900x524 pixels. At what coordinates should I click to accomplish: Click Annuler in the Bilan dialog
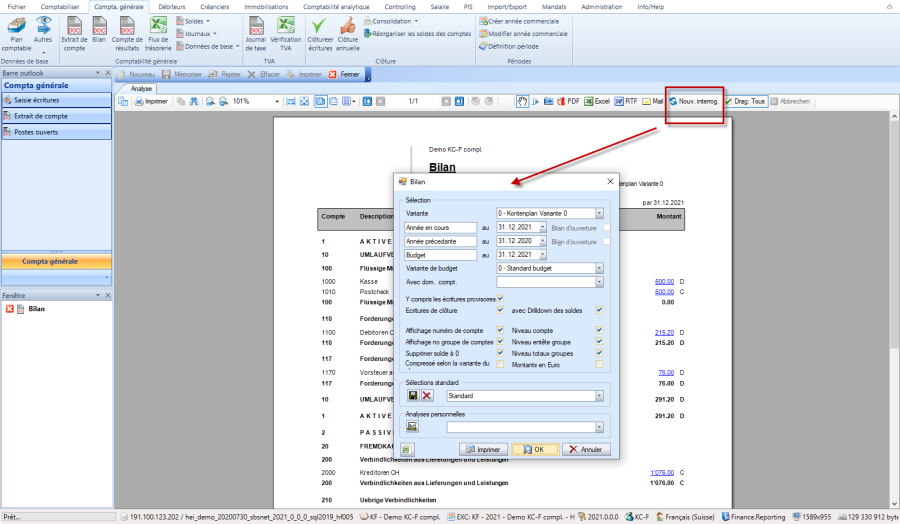(586, 450)
